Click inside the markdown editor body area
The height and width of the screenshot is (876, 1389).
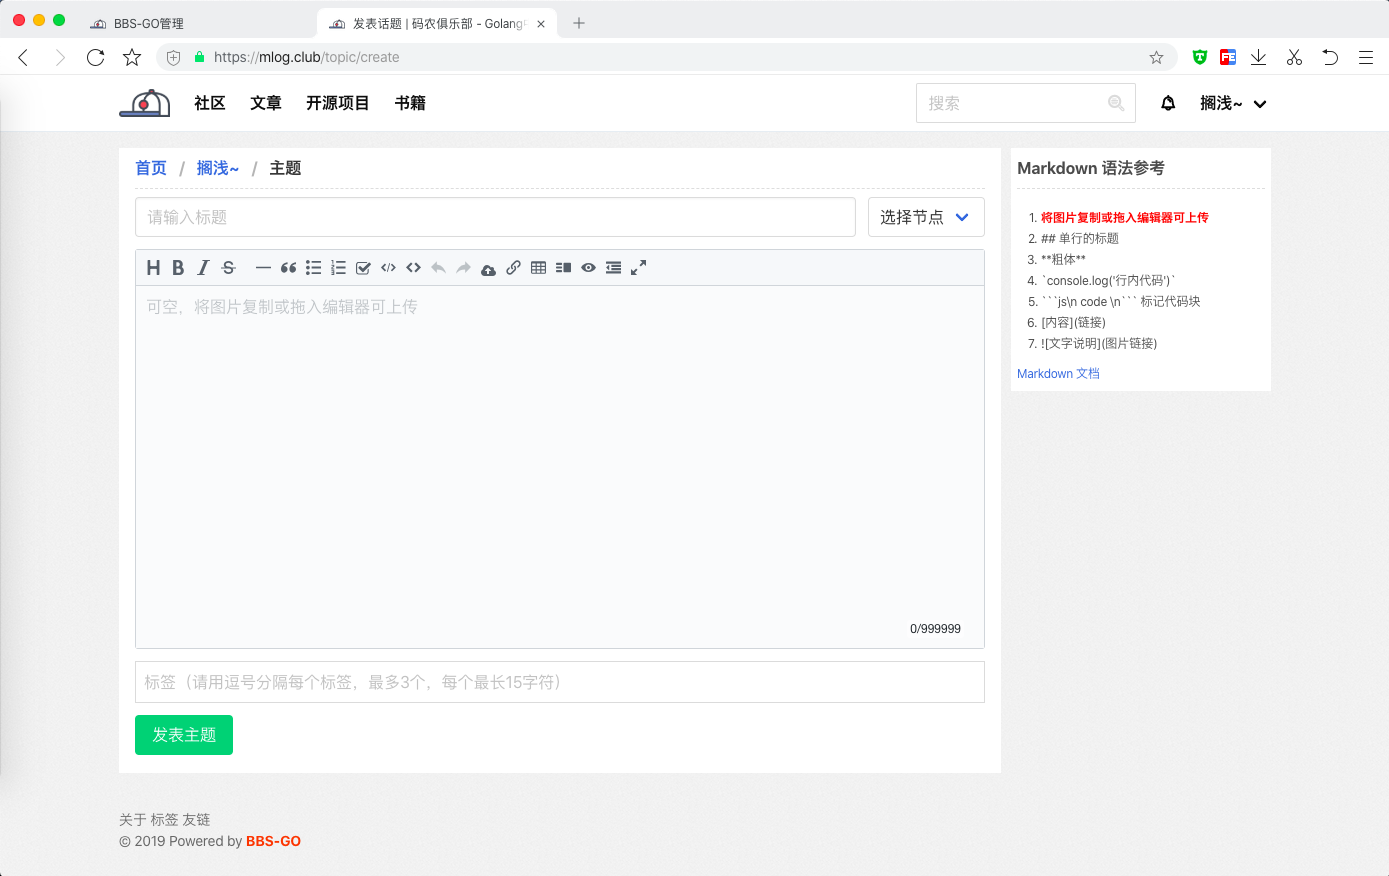tap(560, 466)
